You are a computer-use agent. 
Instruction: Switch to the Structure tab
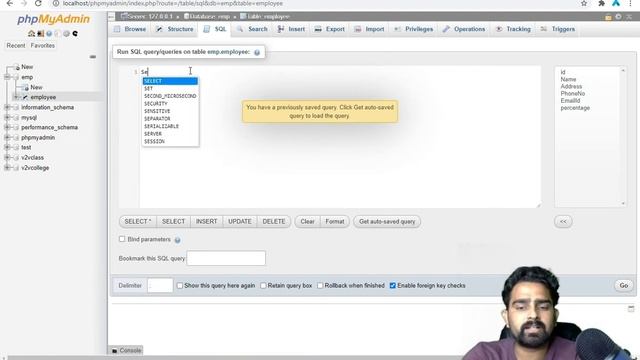coord(175,29)
